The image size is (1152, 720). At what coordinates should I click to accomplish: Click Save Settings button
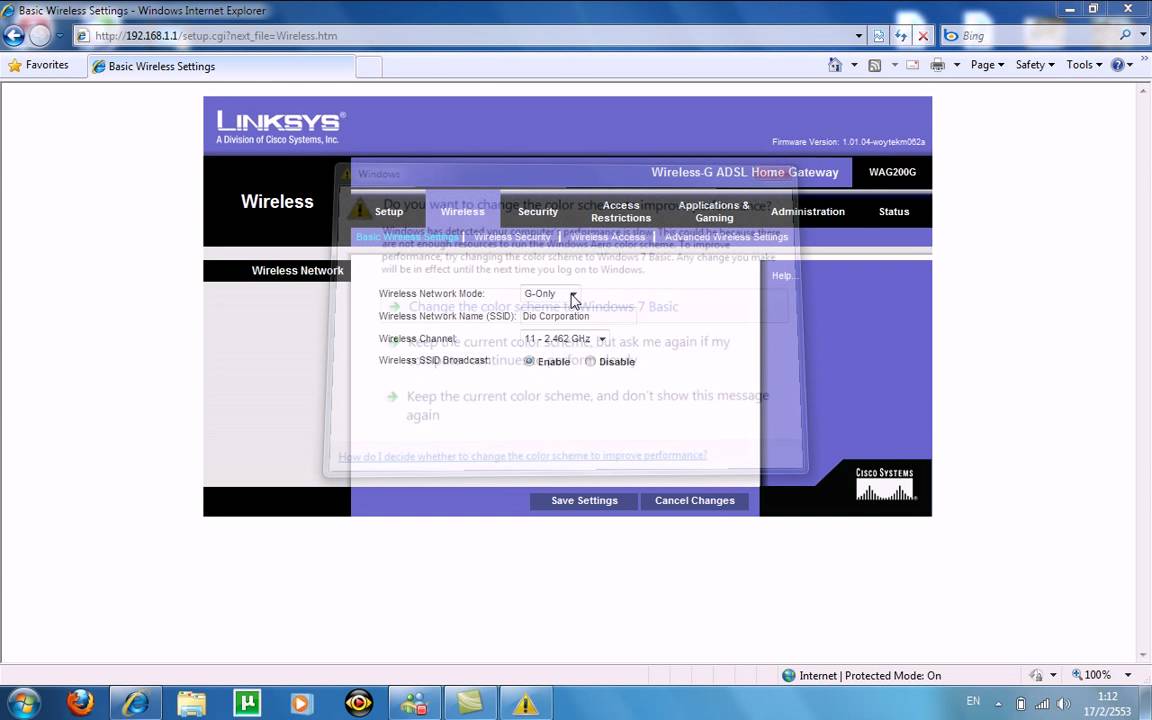(x=584, y=500)
